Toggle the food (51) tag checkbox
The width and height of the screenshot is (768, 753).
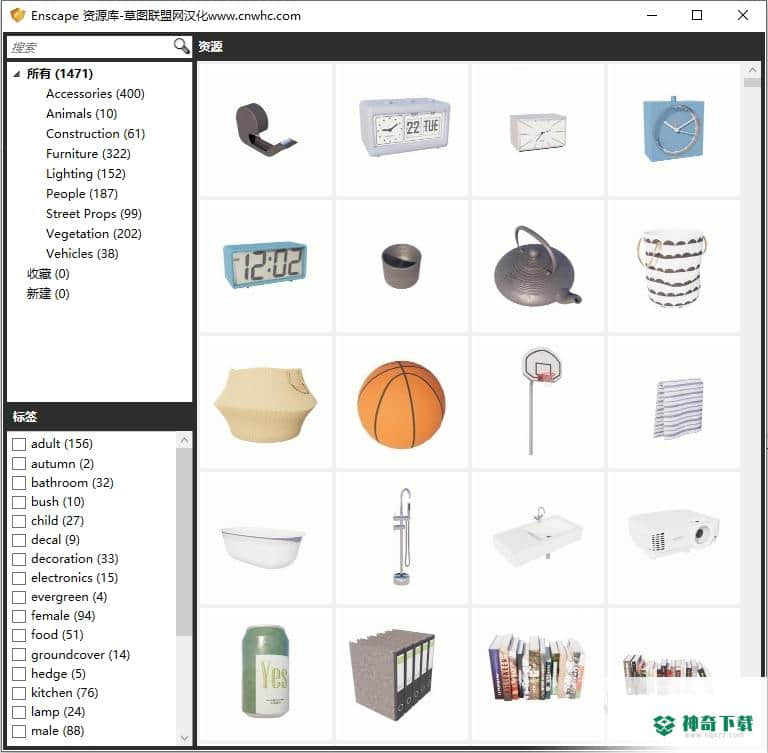[19, 635]
